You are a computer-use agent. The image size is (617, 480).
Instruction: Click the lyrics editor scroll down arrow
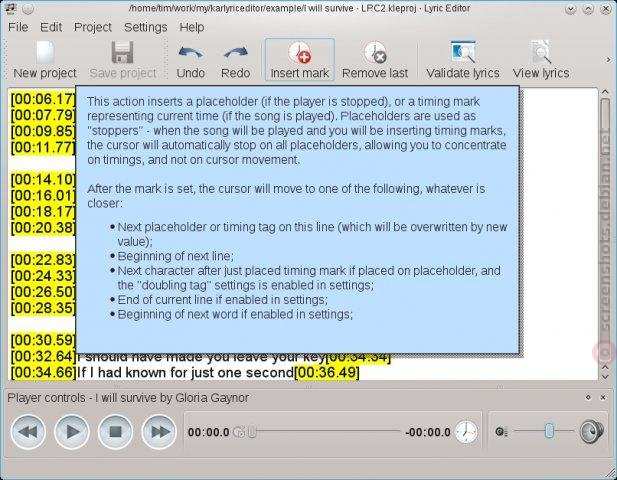point(605,377)
